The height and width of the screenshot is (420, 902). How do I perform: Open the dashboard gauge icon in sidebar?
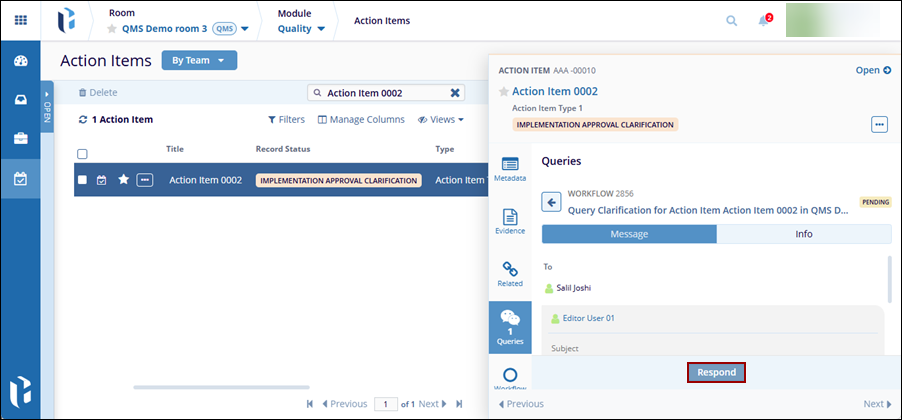point(20,61)
